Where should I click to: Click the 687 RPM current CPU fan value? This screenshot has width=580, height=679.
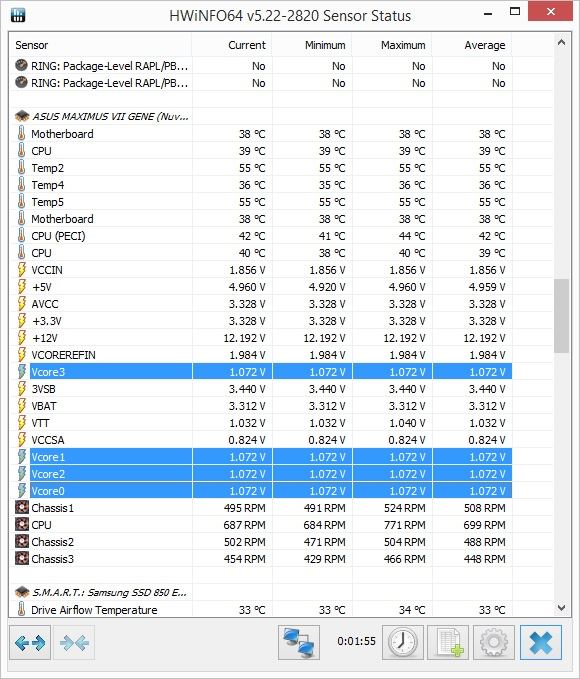point(244,525)
